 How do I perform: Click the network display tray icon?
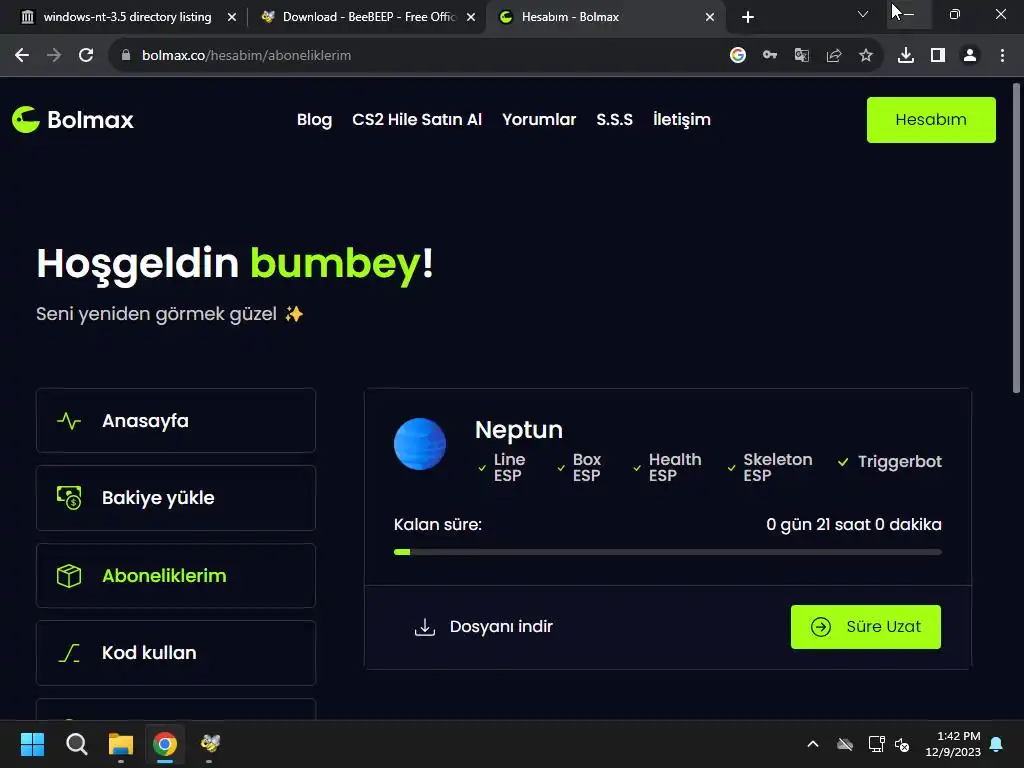[x=876, y=744]
